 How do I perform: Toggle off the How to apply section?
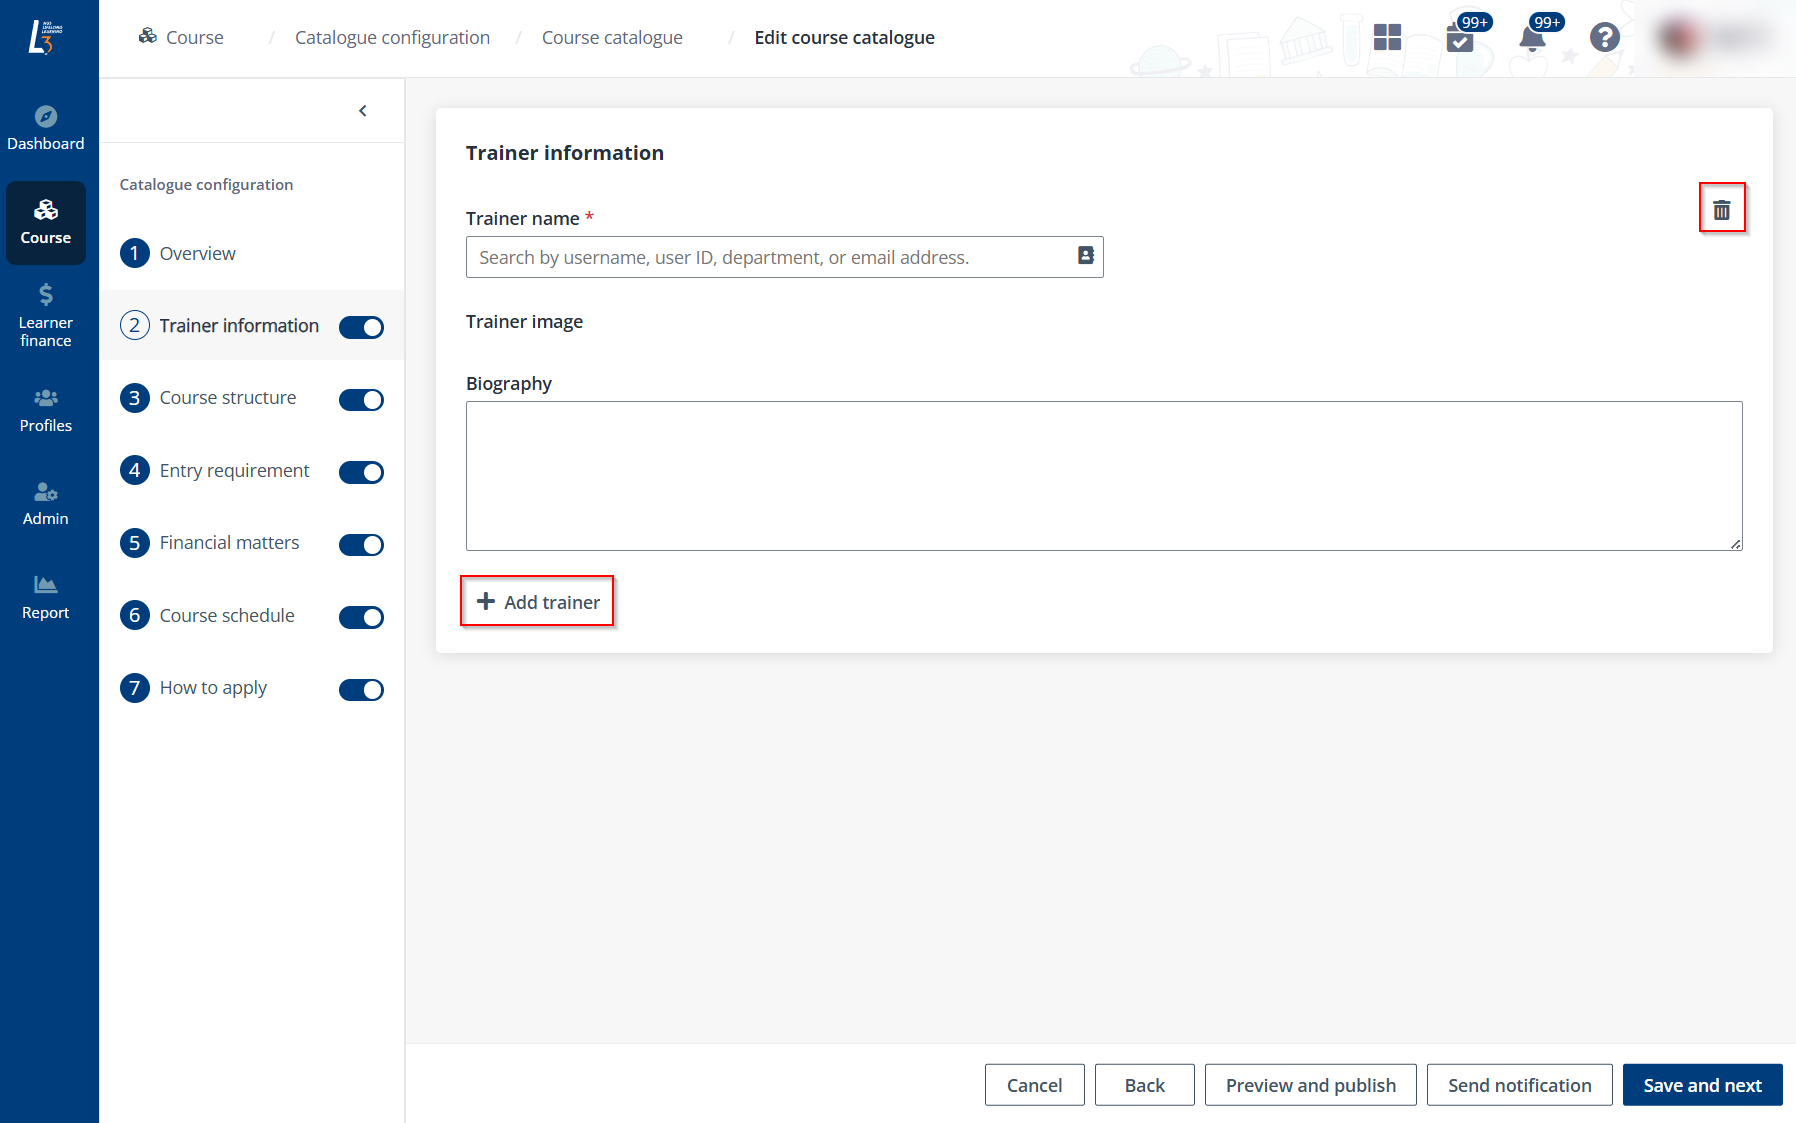(x=361, y=689)
